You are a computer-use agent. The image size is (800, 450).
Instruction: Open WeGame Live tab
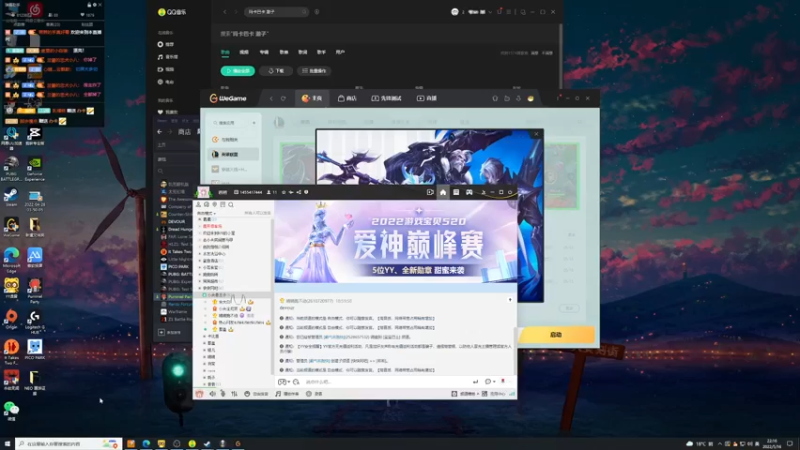click(427, 98)
